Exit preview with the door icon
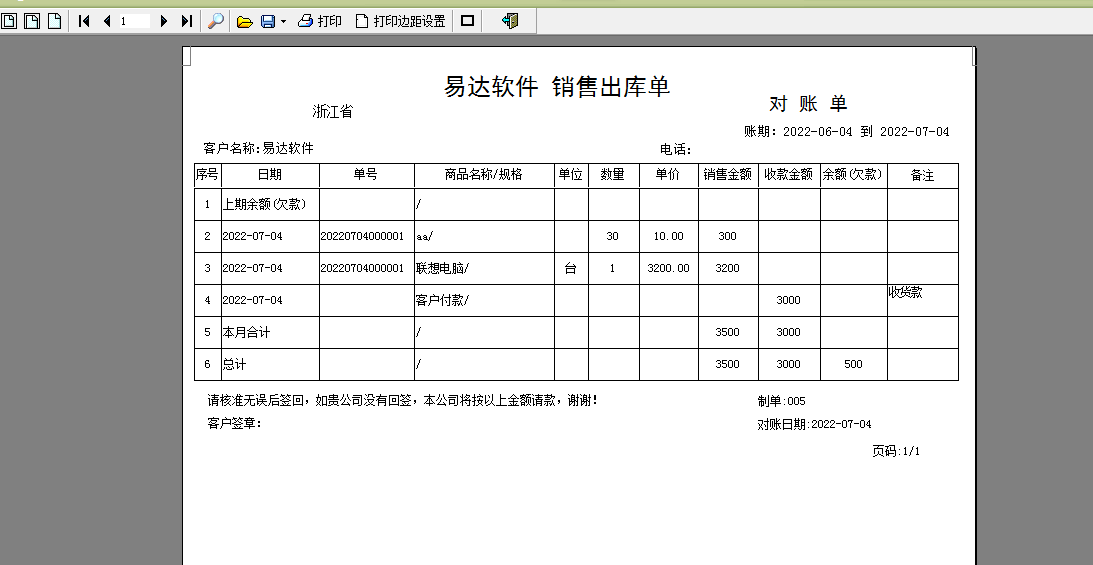 coord(510,21)
